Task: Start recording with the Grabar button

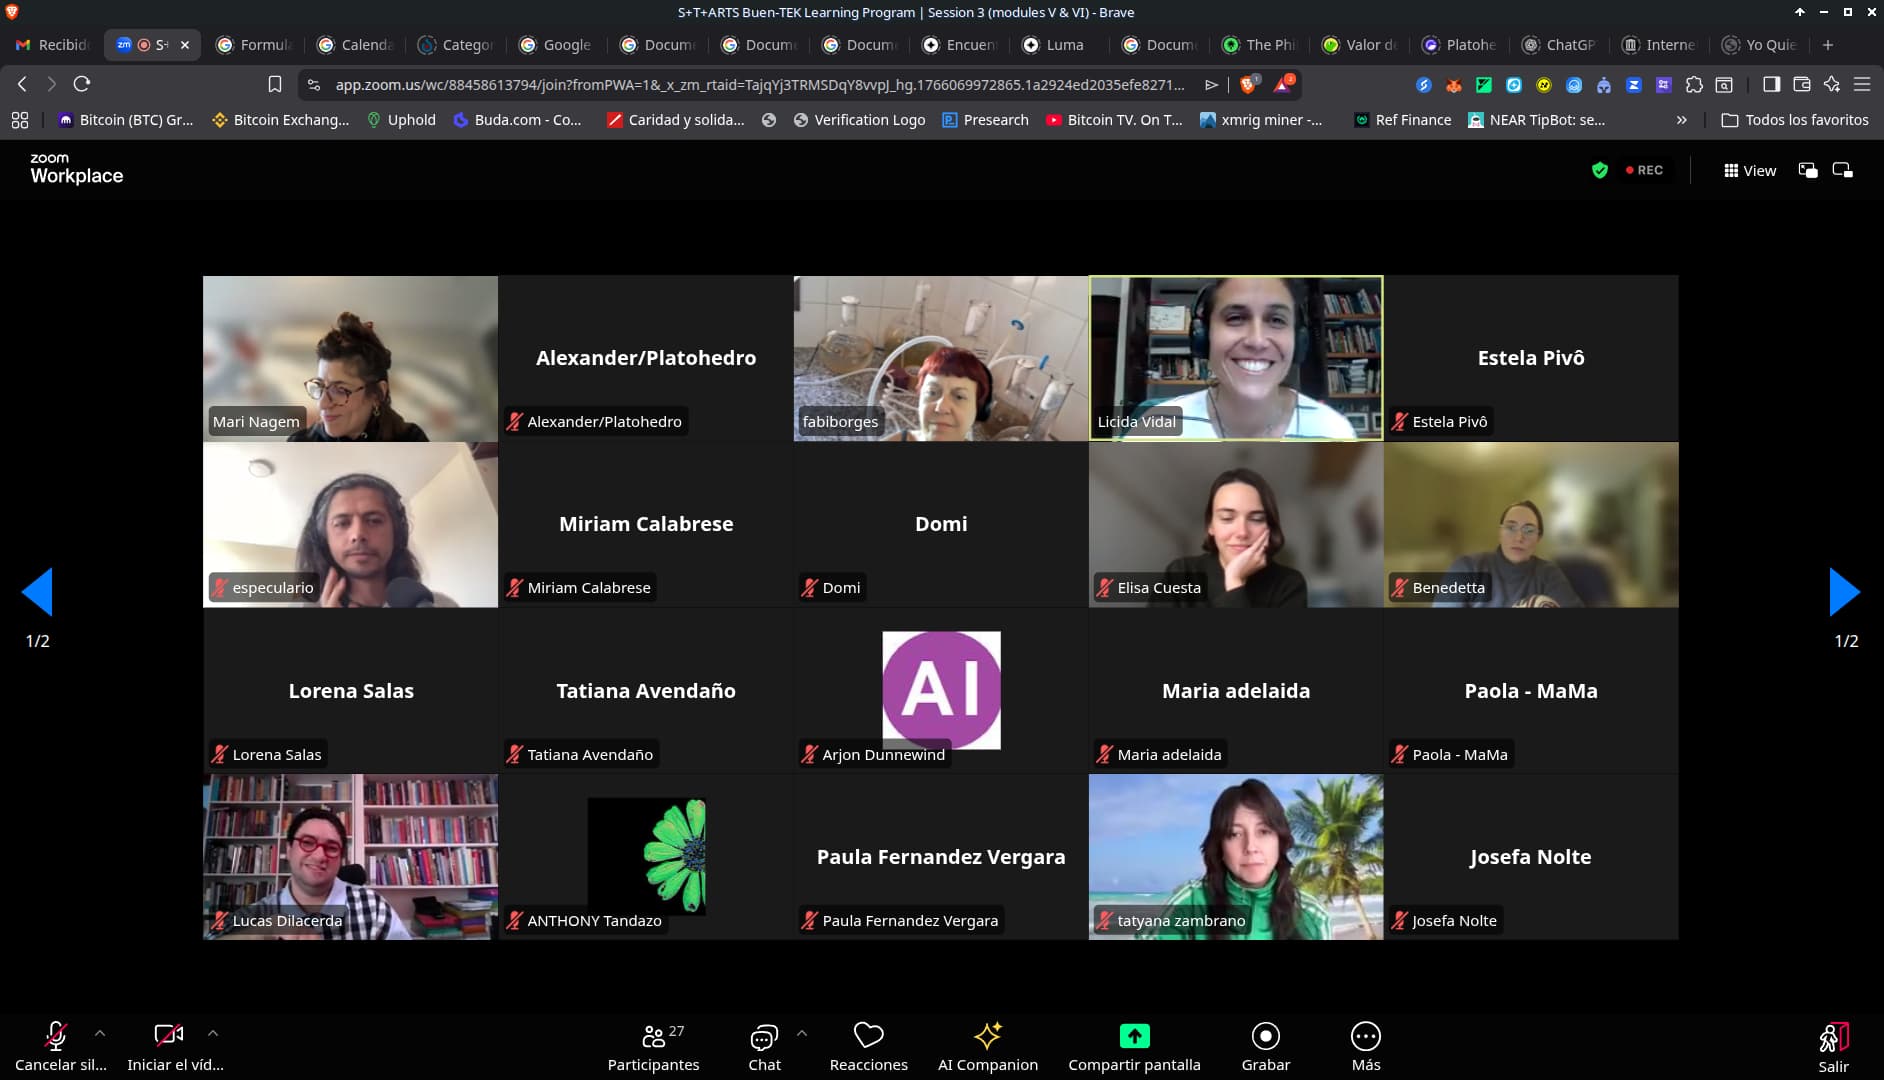Action: (x=1265, y=1046)
